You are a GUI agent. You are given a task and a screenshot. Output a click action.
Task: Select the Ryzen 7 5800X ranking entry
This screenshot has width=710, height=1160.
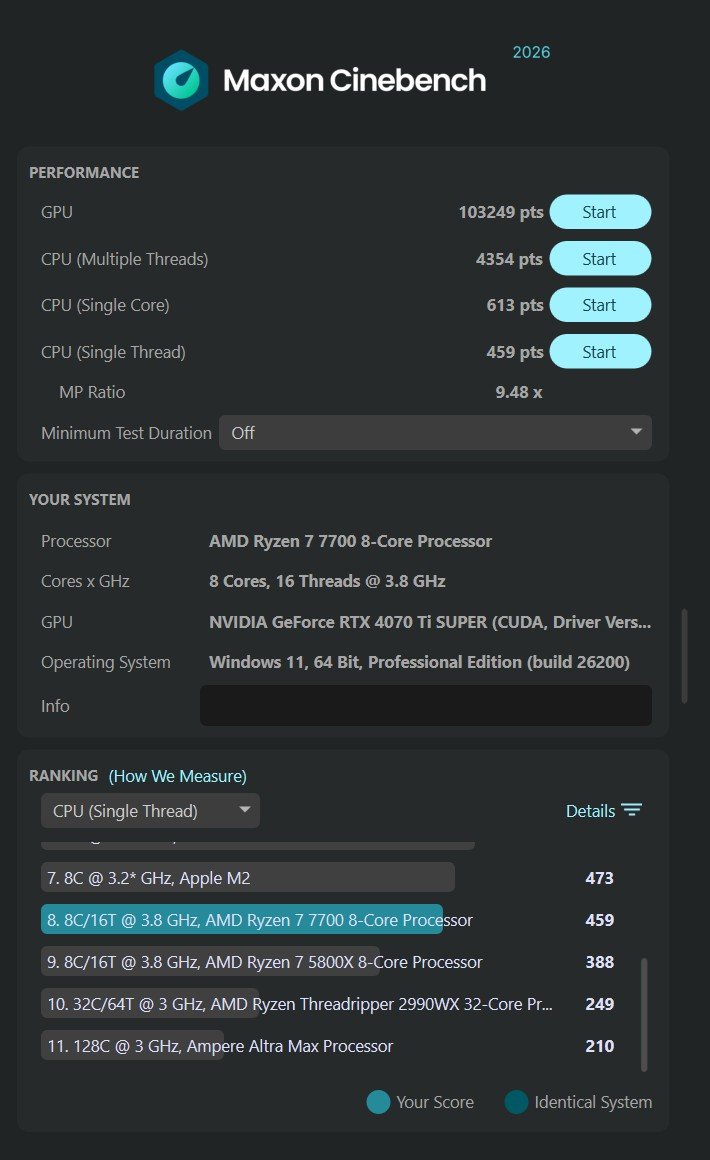click(330, 962)
